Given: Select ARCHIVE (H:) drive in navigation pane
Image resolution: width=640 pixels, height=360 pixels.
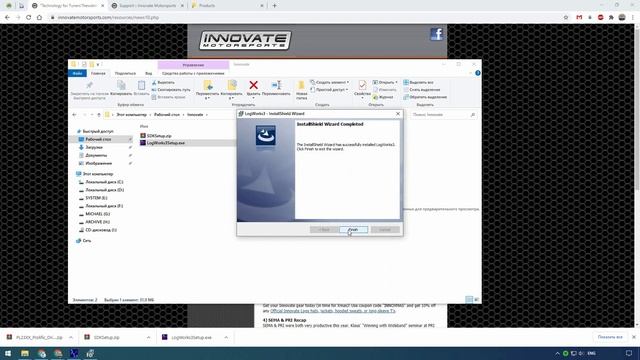Looking at the screenshot, I should coord(97,222).
